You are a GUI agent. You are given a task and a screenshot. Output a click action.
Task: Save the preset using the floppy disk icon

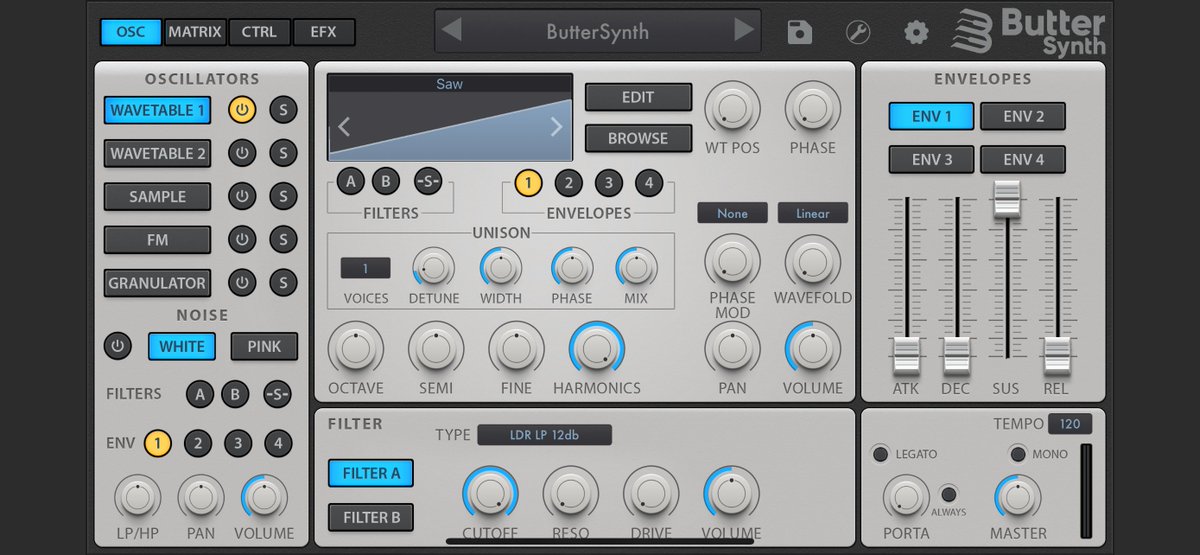[x=800, y=32]
